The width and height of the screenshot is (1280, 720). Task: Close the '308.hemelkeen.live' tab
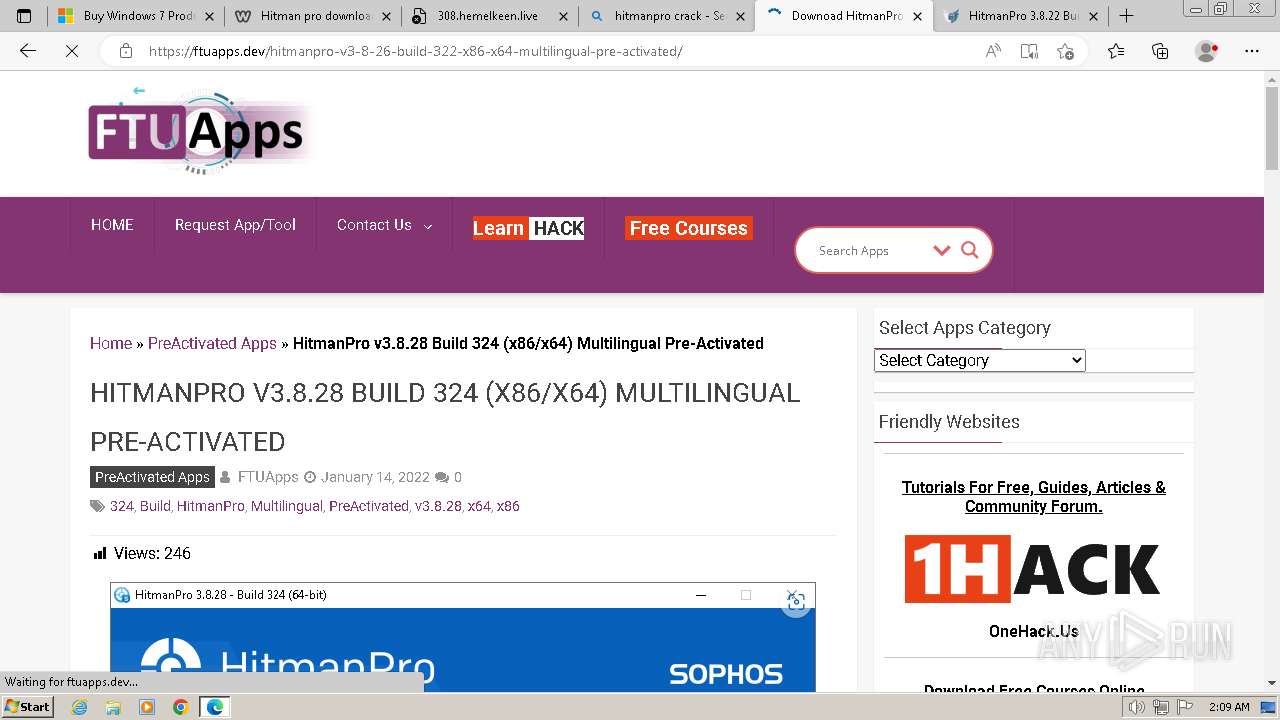[563, 16]
